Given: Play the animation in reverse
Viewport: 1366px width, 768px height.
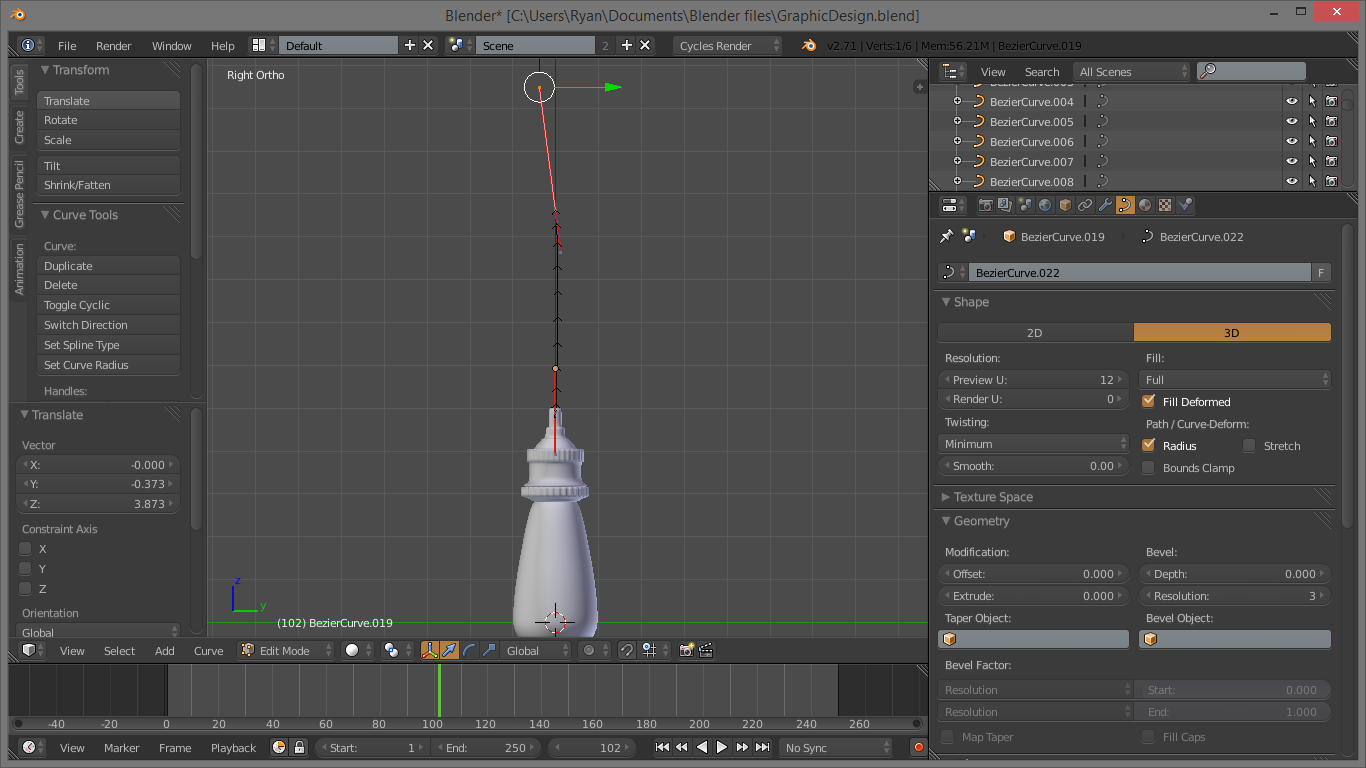Looking at the screenshot, I should click(x=702, y=747).
